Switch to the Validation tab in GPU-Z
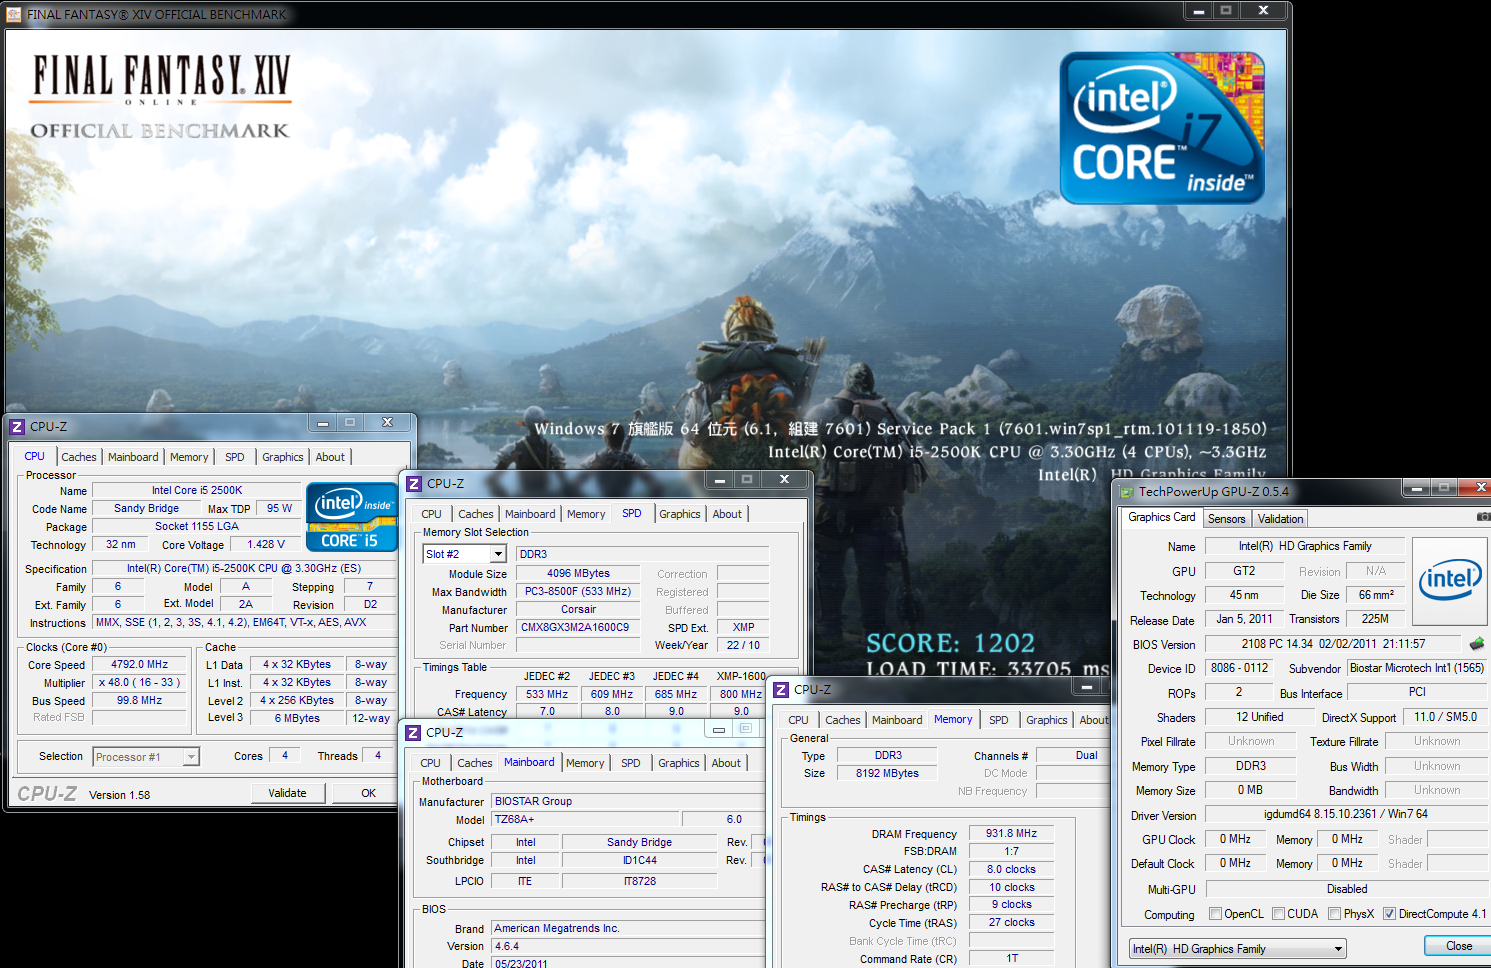Image resolution: width=1491 pixels, height=968 pixels. click(1280, 519)
